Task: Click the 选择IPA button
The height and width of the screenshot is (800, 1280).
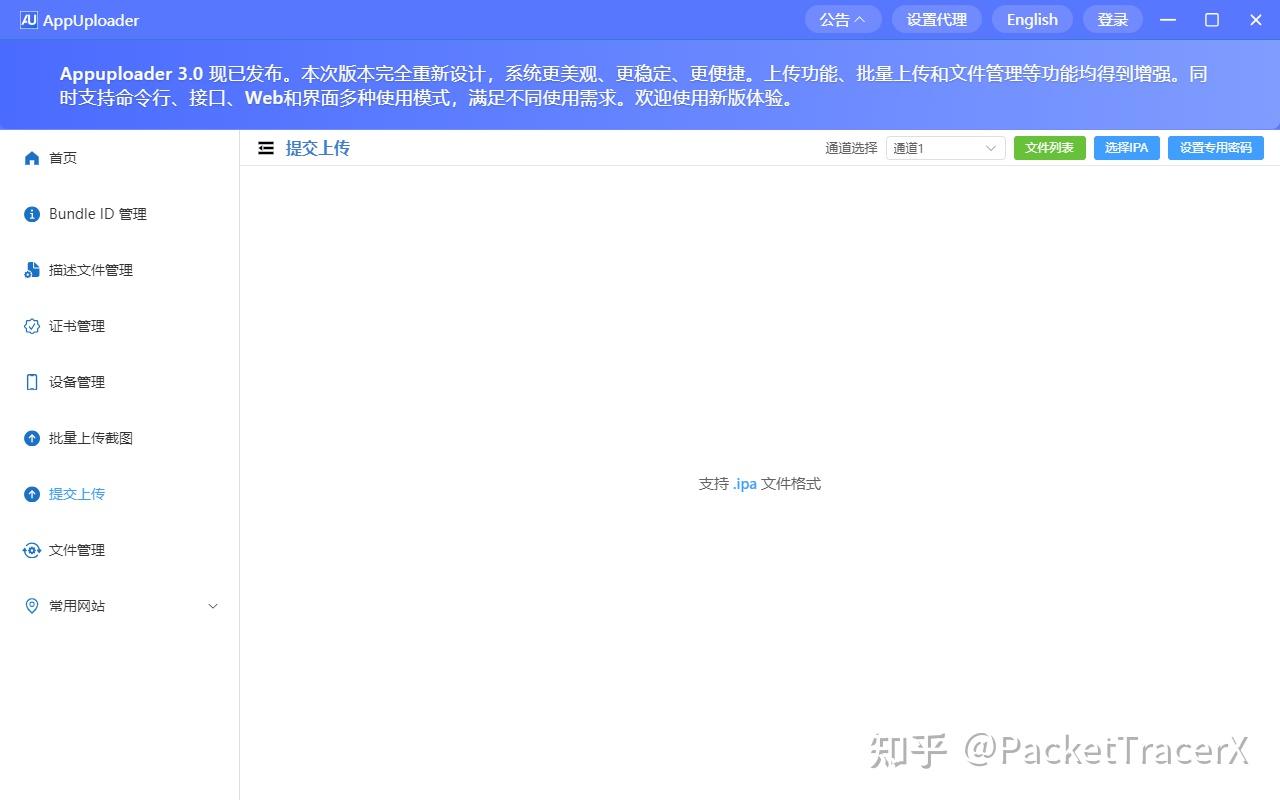Action: [x=1127, y=148]
